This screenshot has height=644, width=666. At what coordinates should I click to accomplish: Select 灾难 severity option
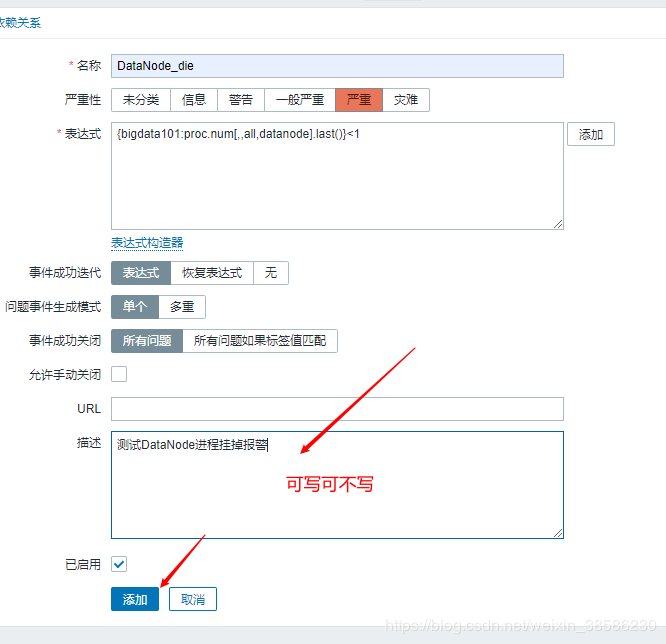(406, 100)
